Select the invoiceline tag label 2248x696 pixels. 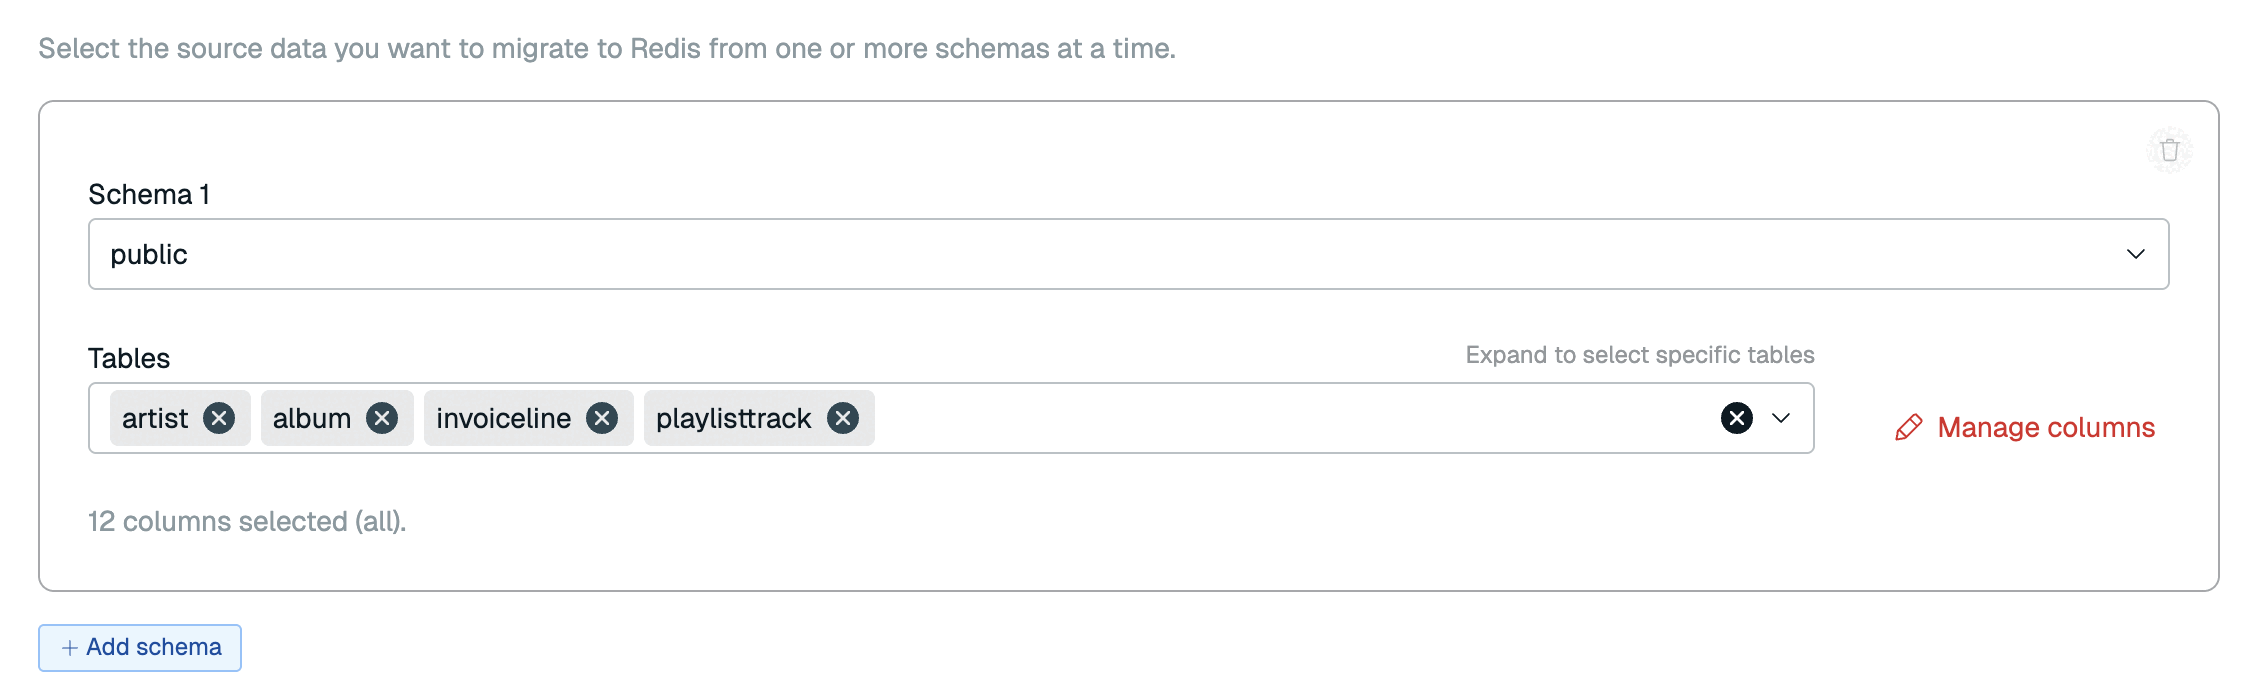(503, 418)
